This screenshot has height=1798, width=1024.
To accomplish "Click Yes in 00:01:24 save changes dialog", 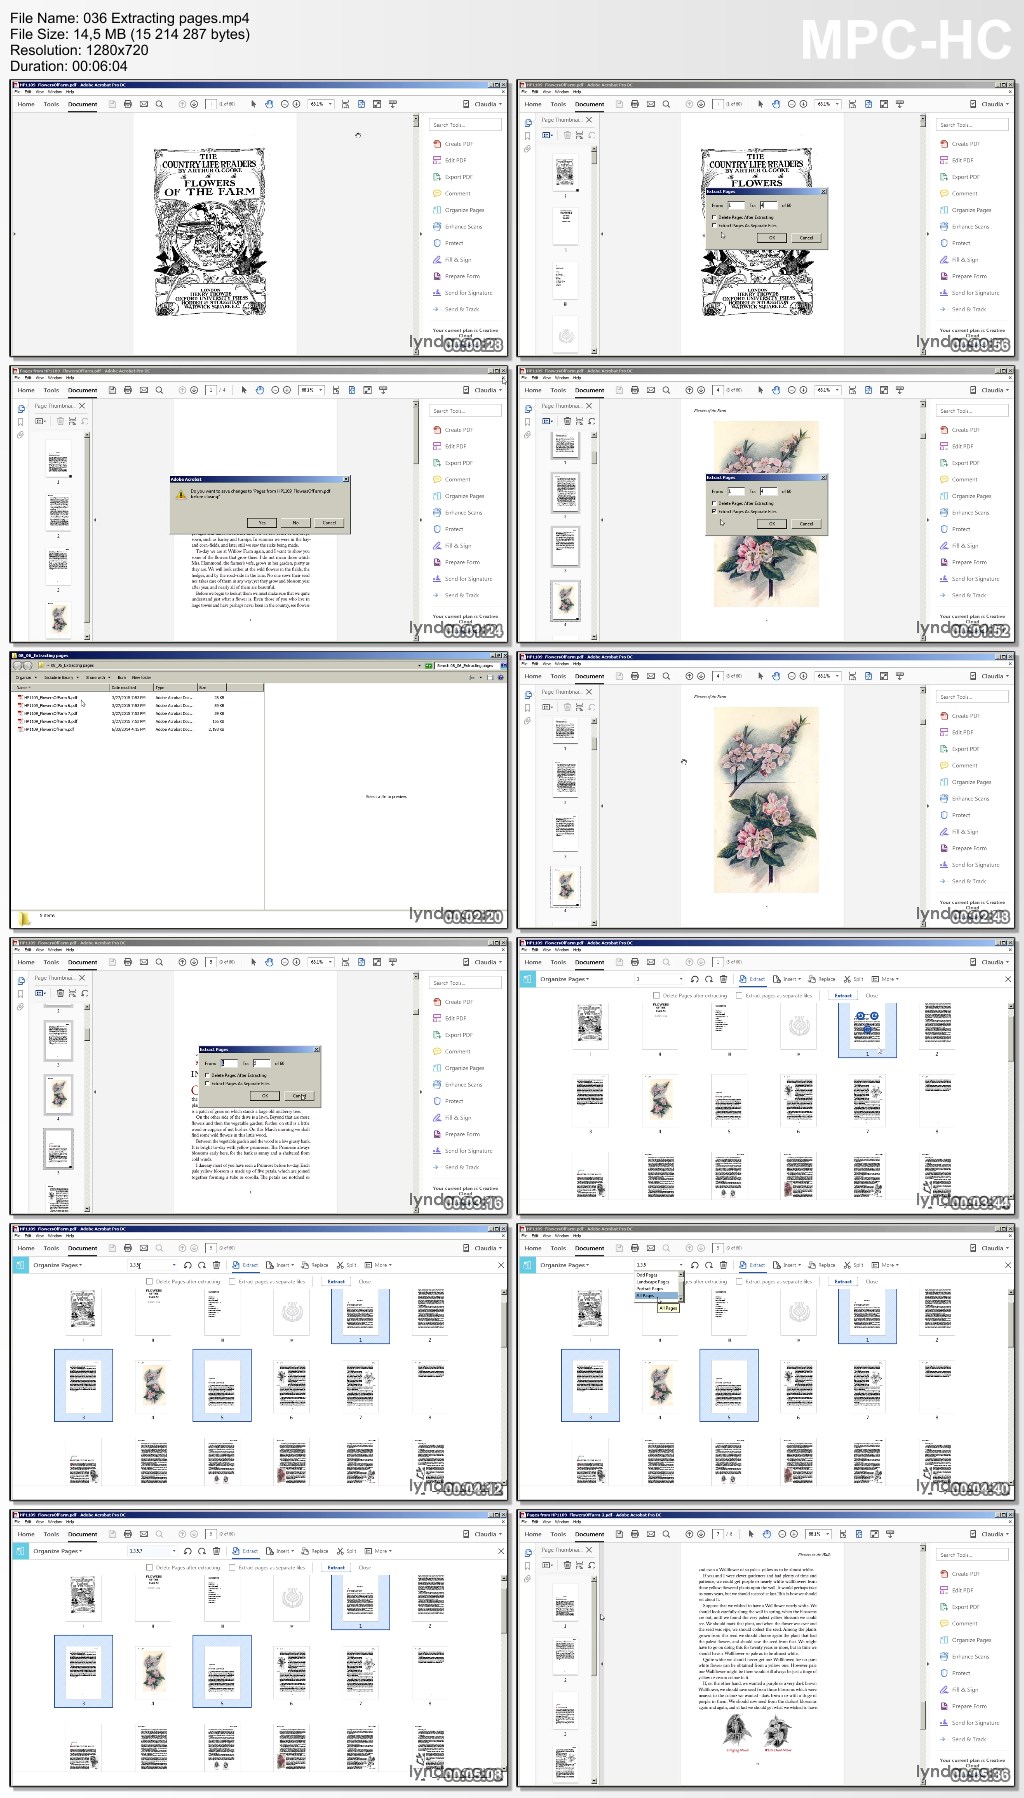I will [x=262, y=522].
